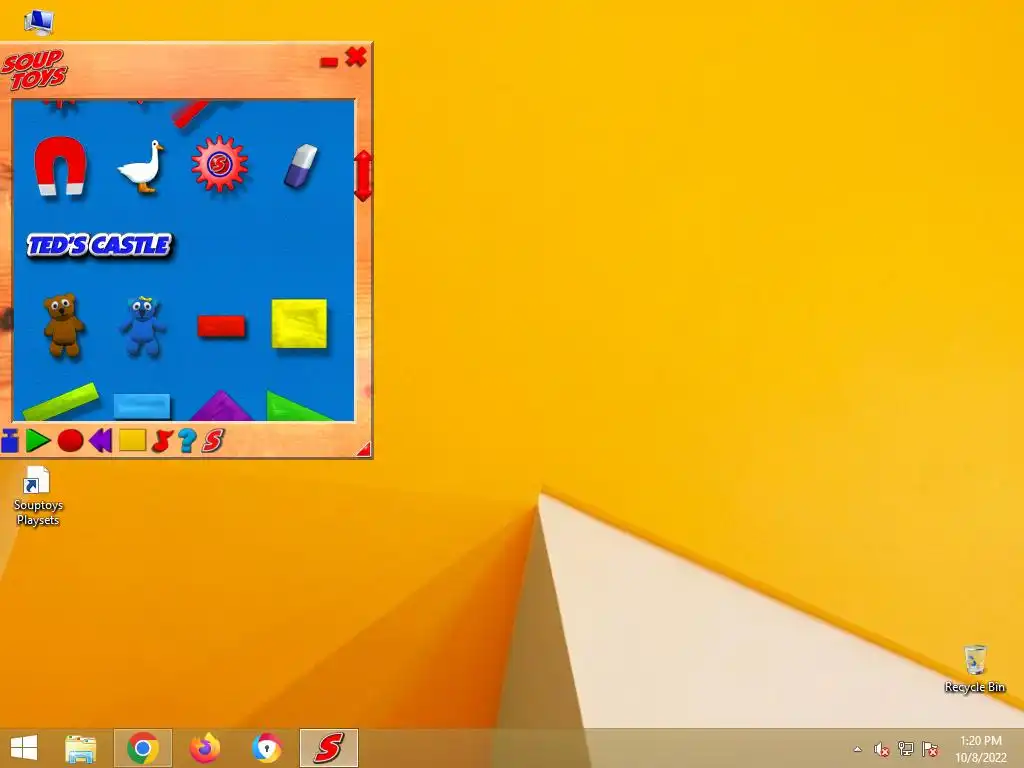Click the partly visible red stick toy
The width and height of the screenshot is (1024, 768).
[x=191, y=113]
